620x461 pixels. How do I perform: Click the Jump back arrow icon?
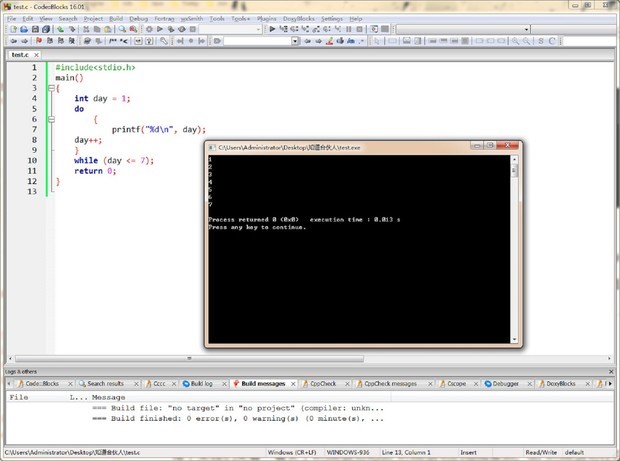pyautogui.click(x=13, y=41)
